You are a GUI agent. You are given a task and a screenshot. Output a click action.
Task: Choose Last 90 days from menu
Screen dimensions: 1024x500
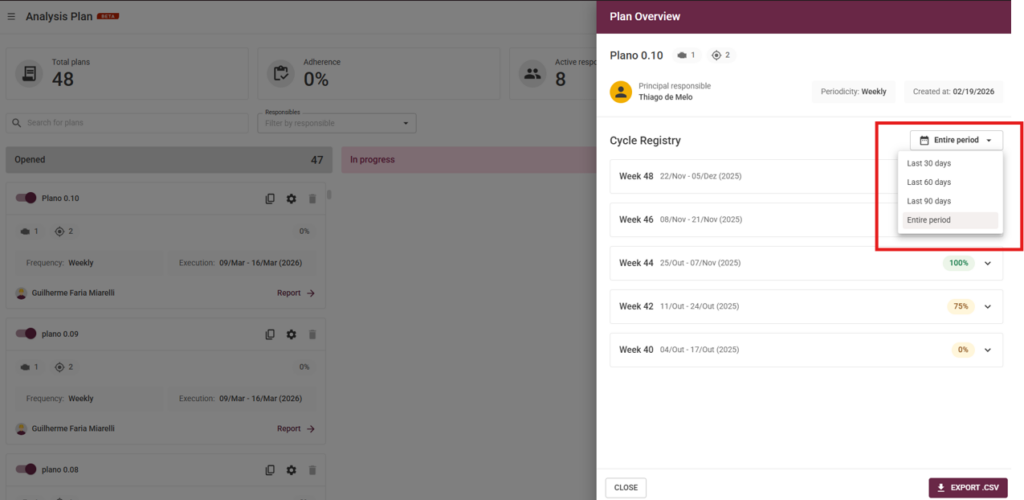coord(929,201)
